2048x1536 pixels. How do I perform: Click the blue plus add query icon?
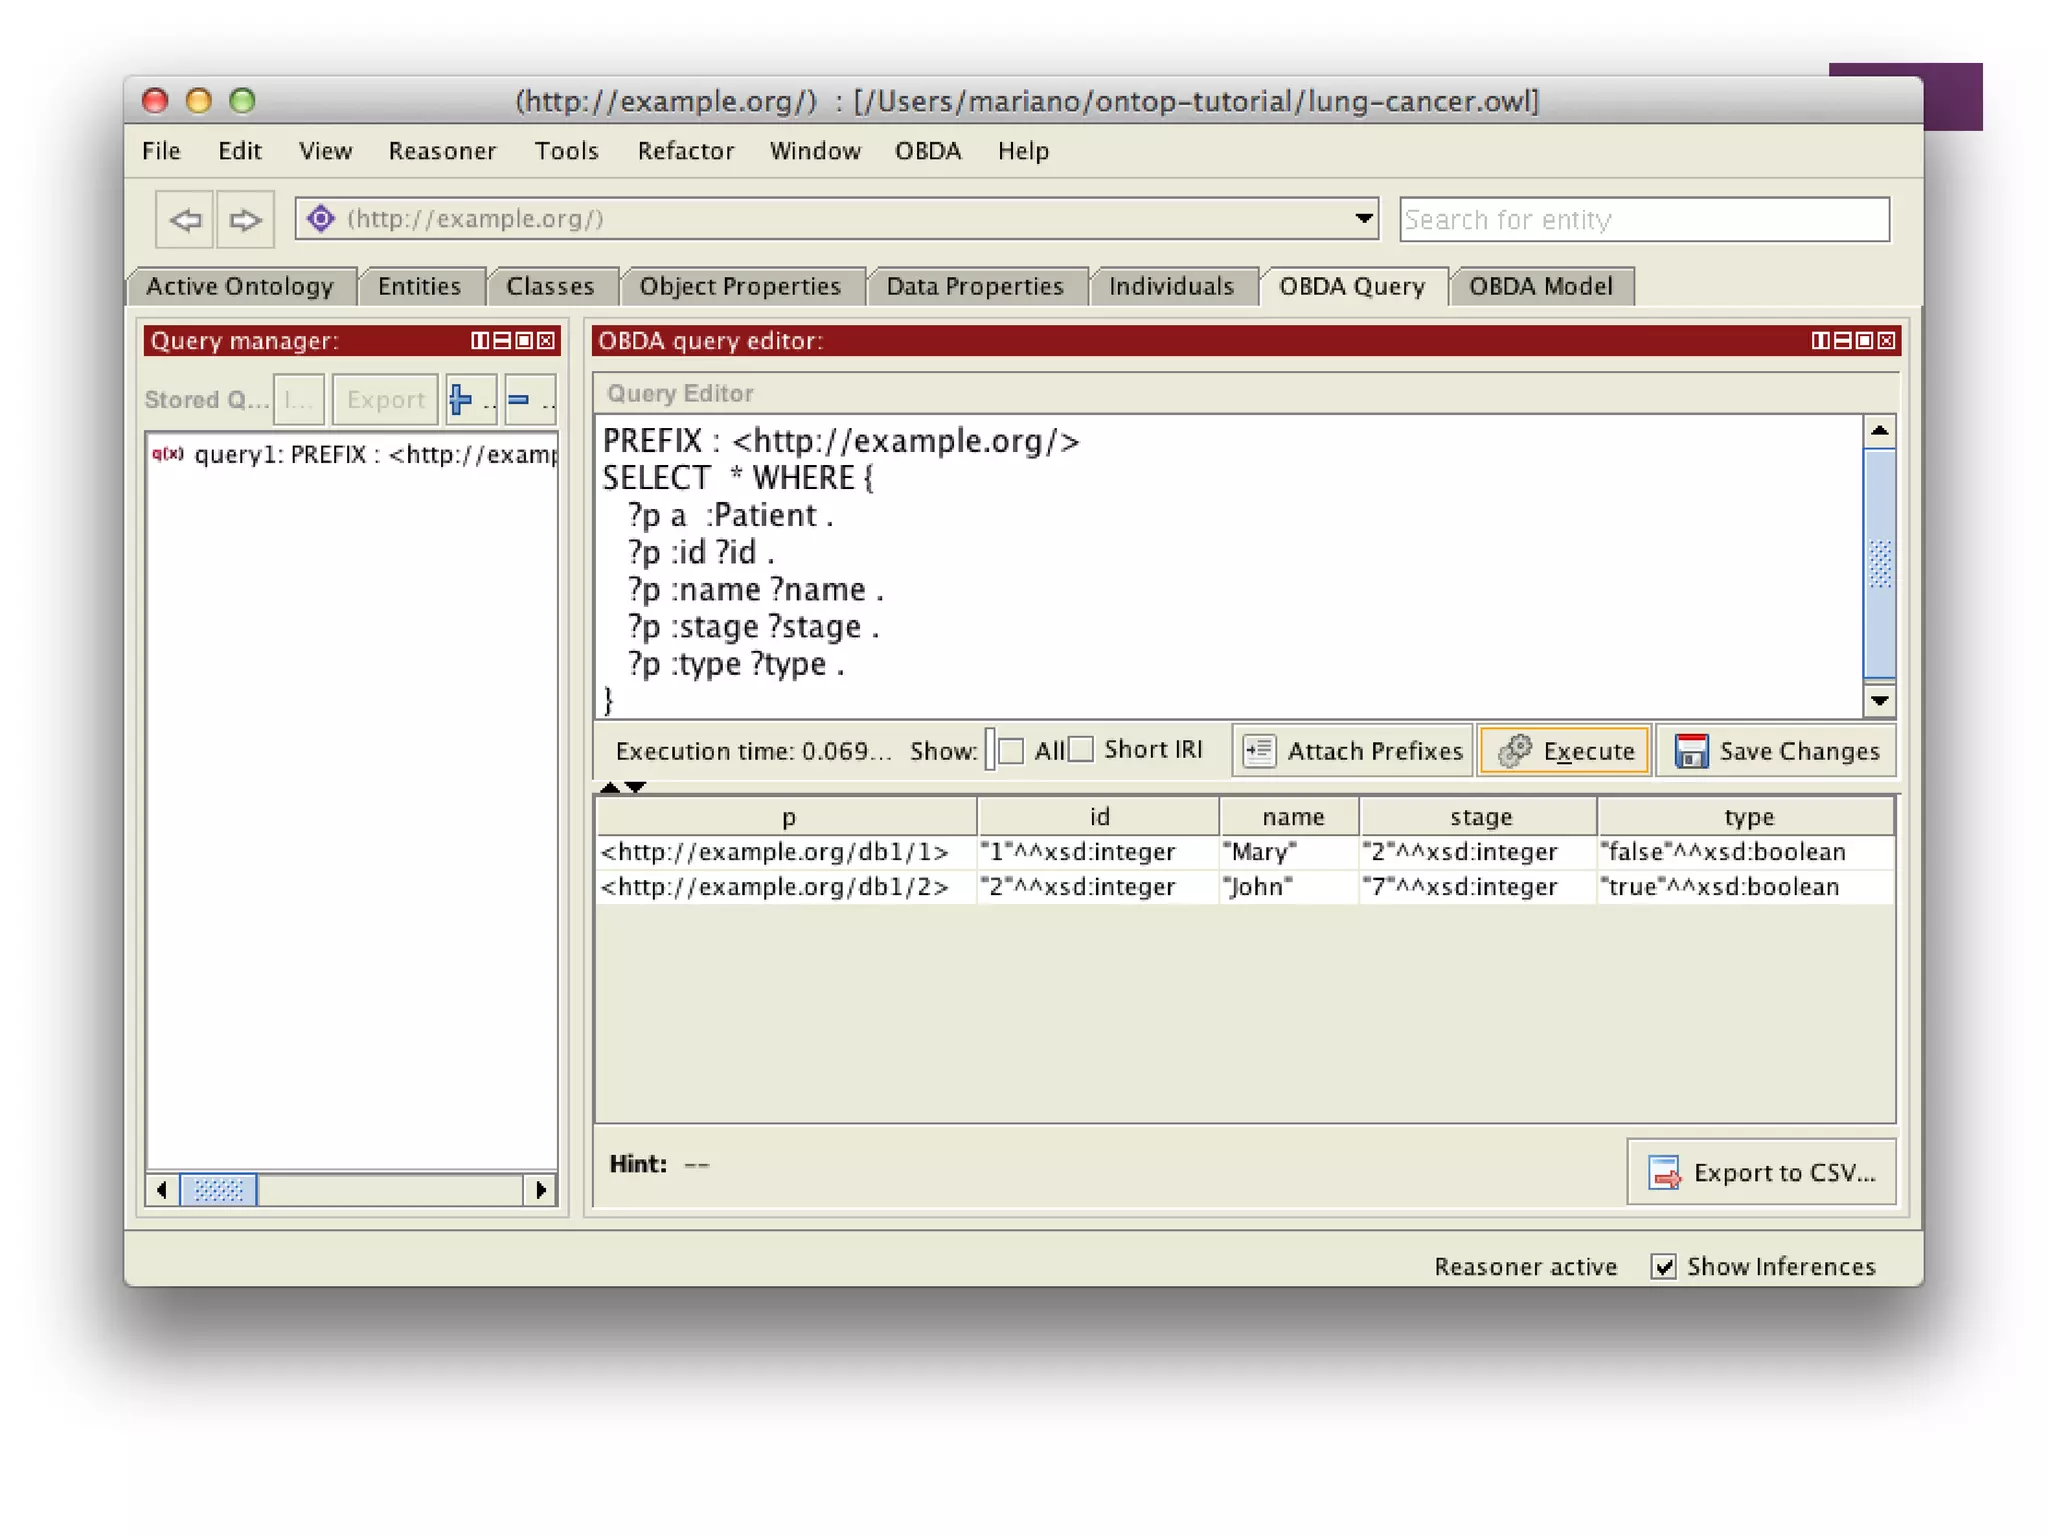[x=461, y=400]
